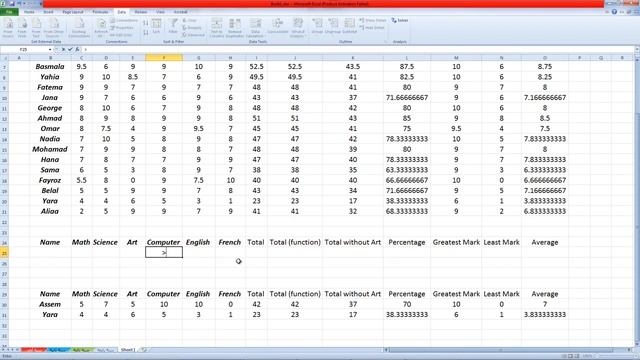Viewport: 640px width, 360px height.
Task: Click the From Access icon
Action: click(x=8, y=28)
